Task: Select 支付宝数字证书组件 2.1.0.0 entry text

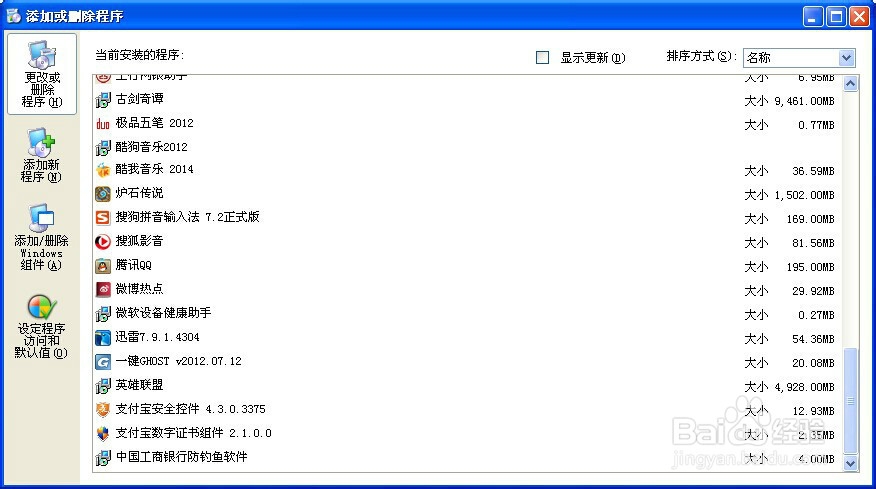Action: (x=194, y=433)
